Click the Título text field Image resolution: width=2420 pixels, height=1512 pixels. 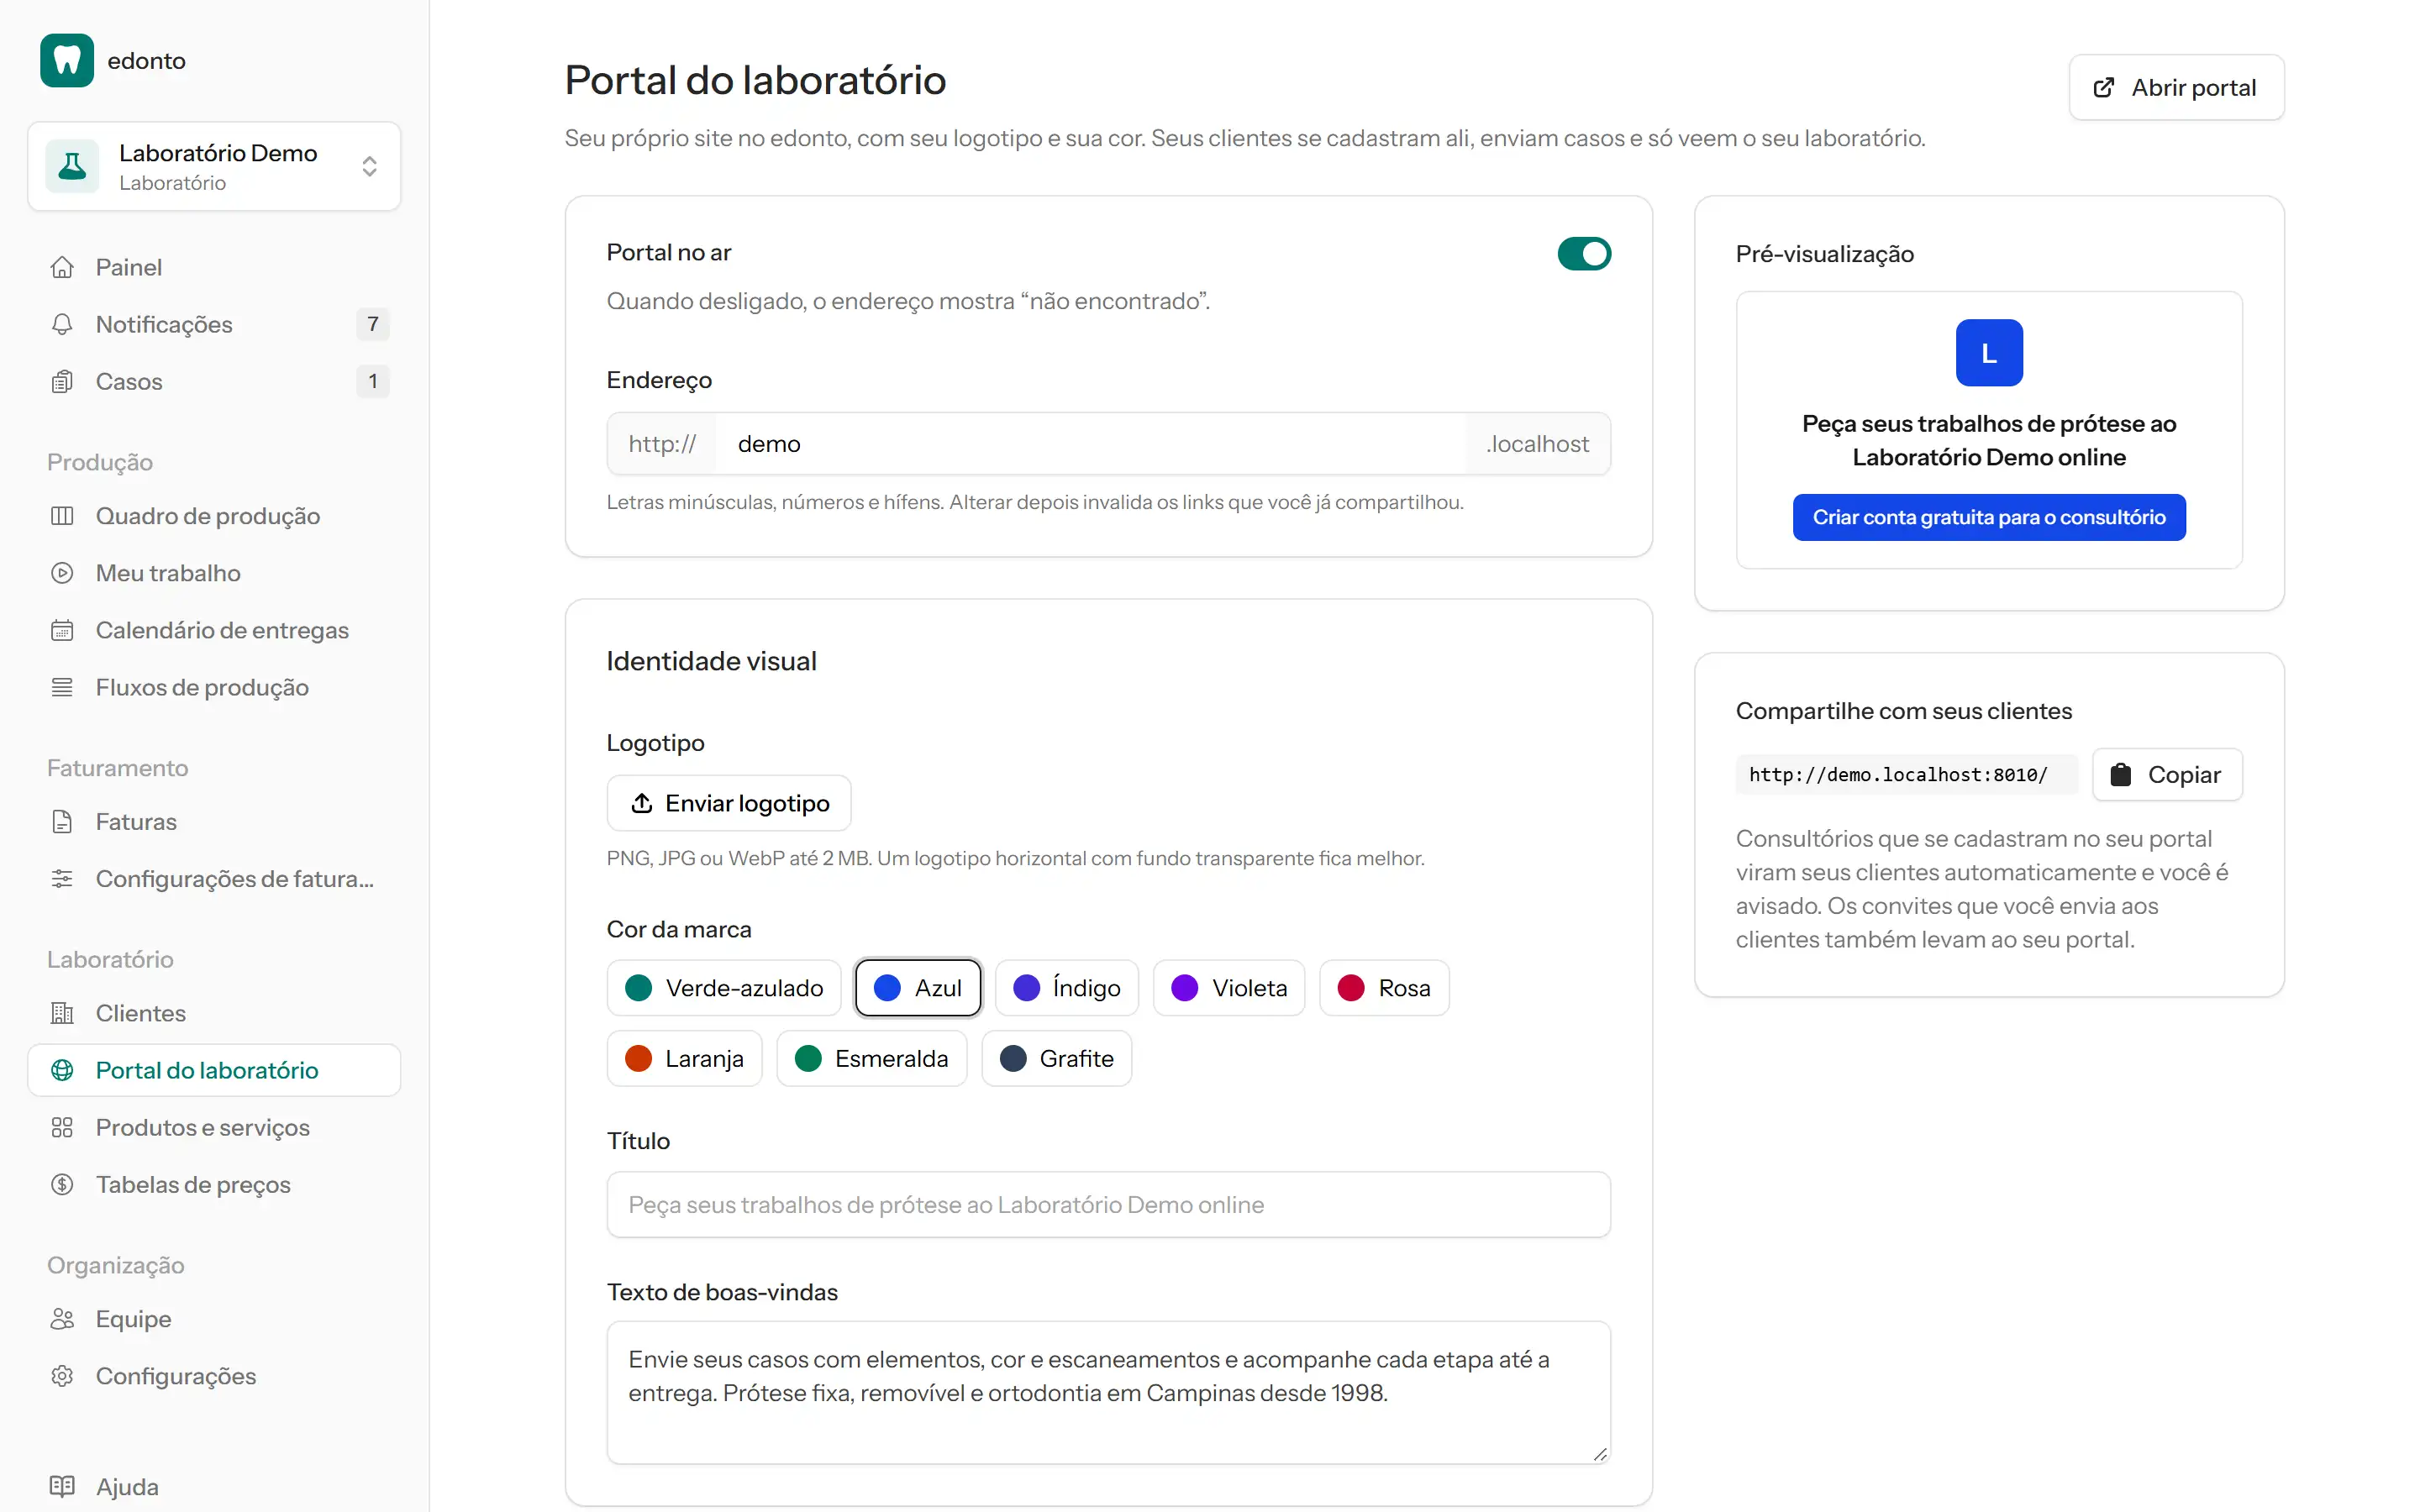[x=1108, y=1205]
